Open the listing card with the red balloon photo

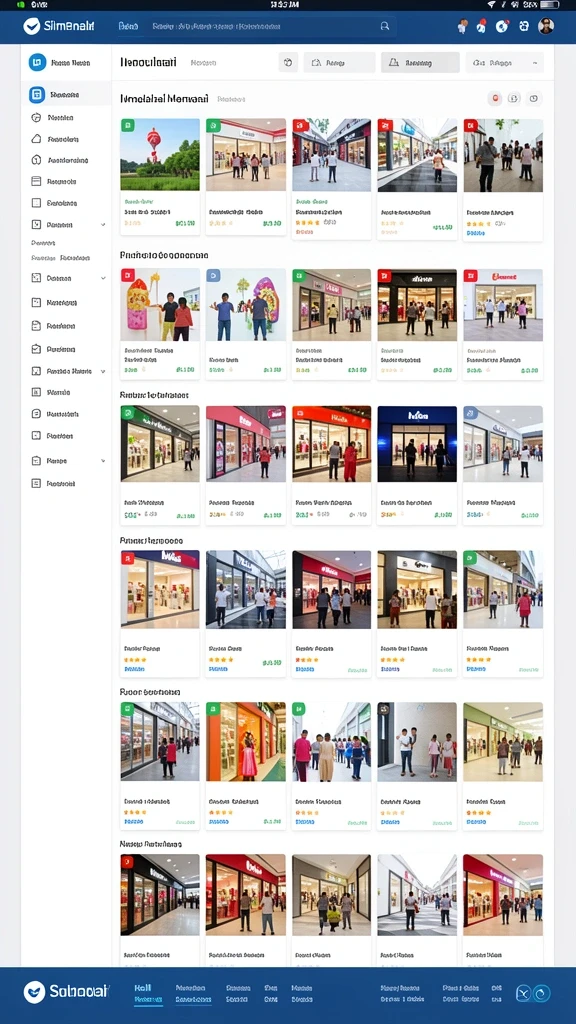160,177
